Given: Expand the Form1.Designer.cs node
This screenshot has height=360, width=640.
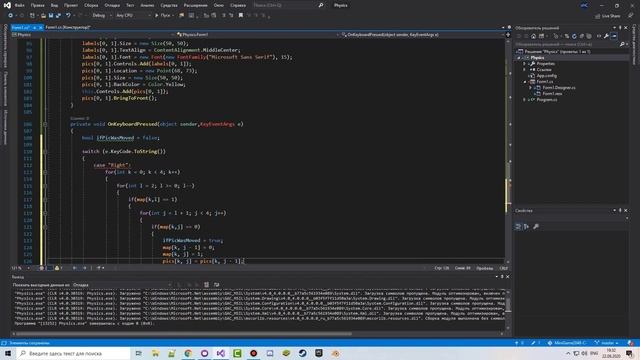Looking at the screenshot, I should click(x=531, y=88).
